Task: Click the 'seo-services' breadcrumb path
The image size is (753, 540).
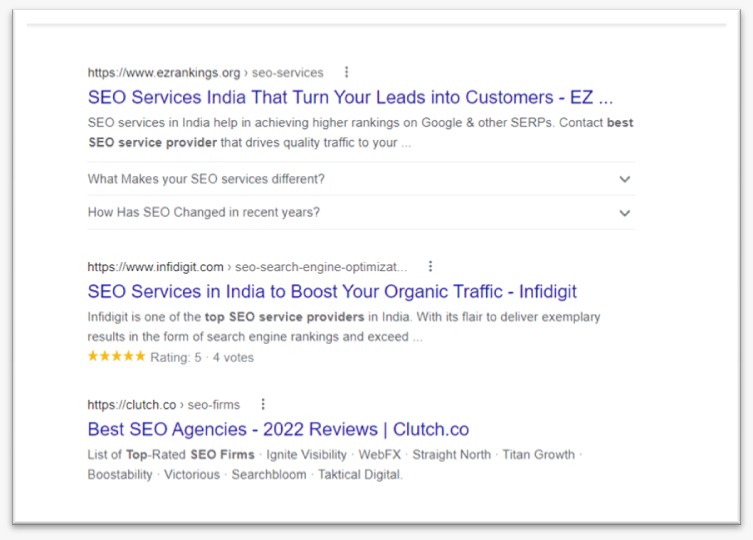Action: pos(288,73)
